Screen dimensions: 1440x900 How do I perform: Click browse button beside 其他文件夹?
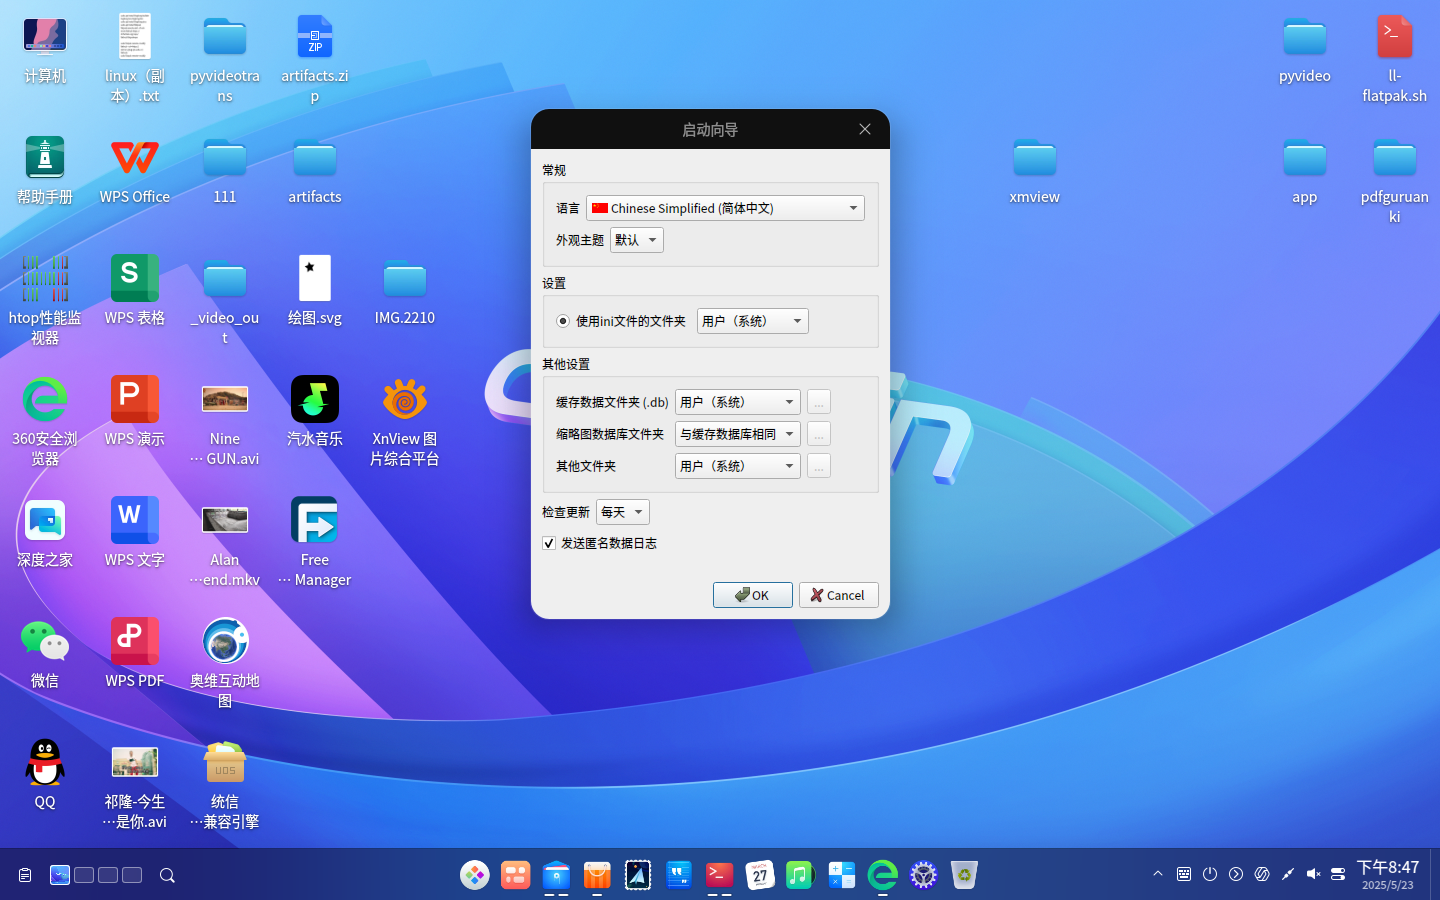tap(819, 466)
